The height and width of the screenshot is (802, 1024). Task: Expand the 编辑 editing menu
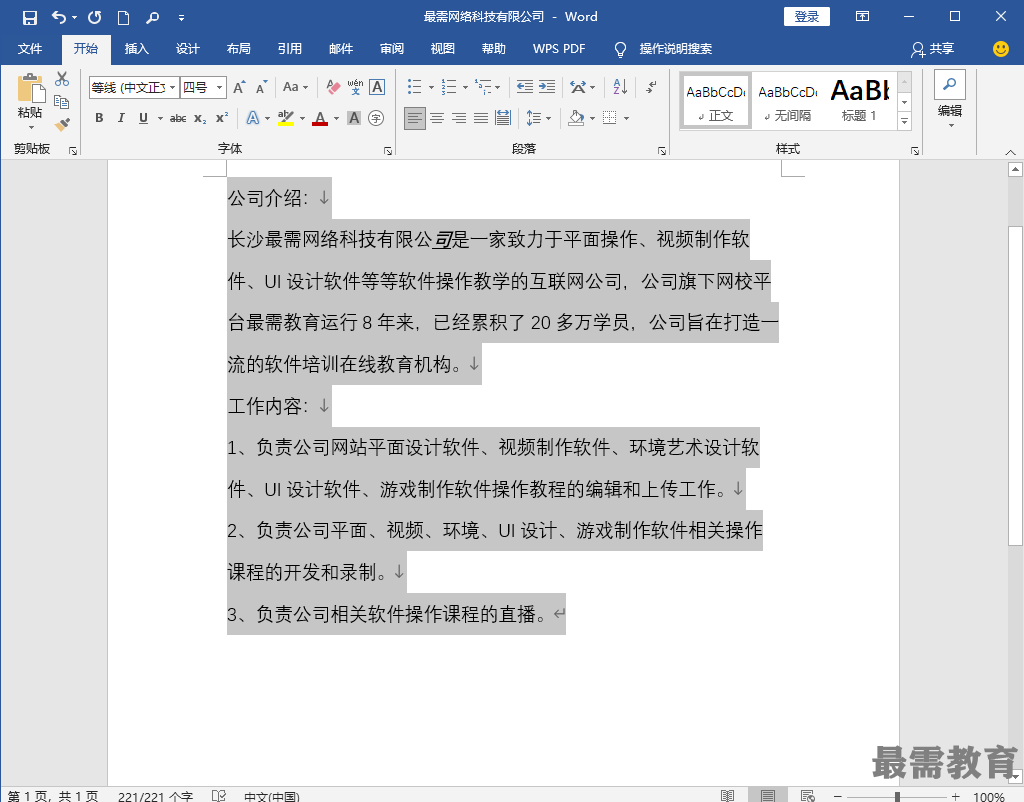tap(950, 98)
